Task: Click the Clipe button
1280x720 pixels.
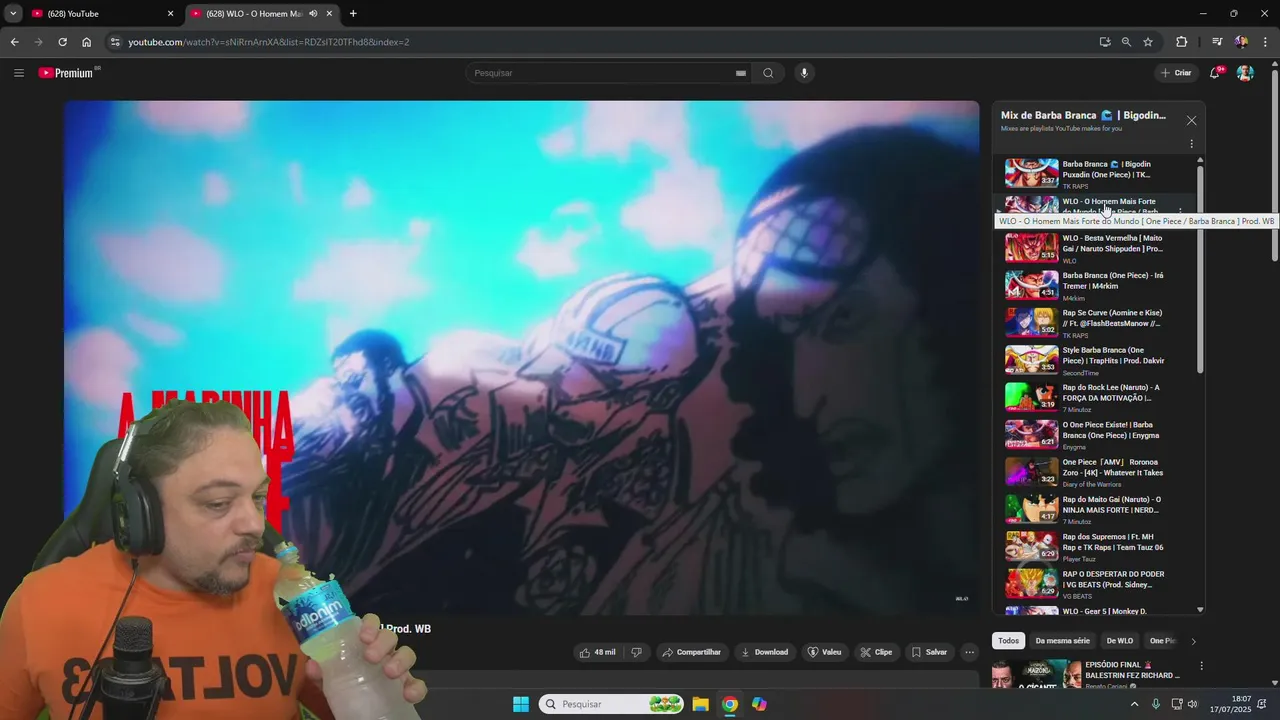Action: click(x=876, y=652)
